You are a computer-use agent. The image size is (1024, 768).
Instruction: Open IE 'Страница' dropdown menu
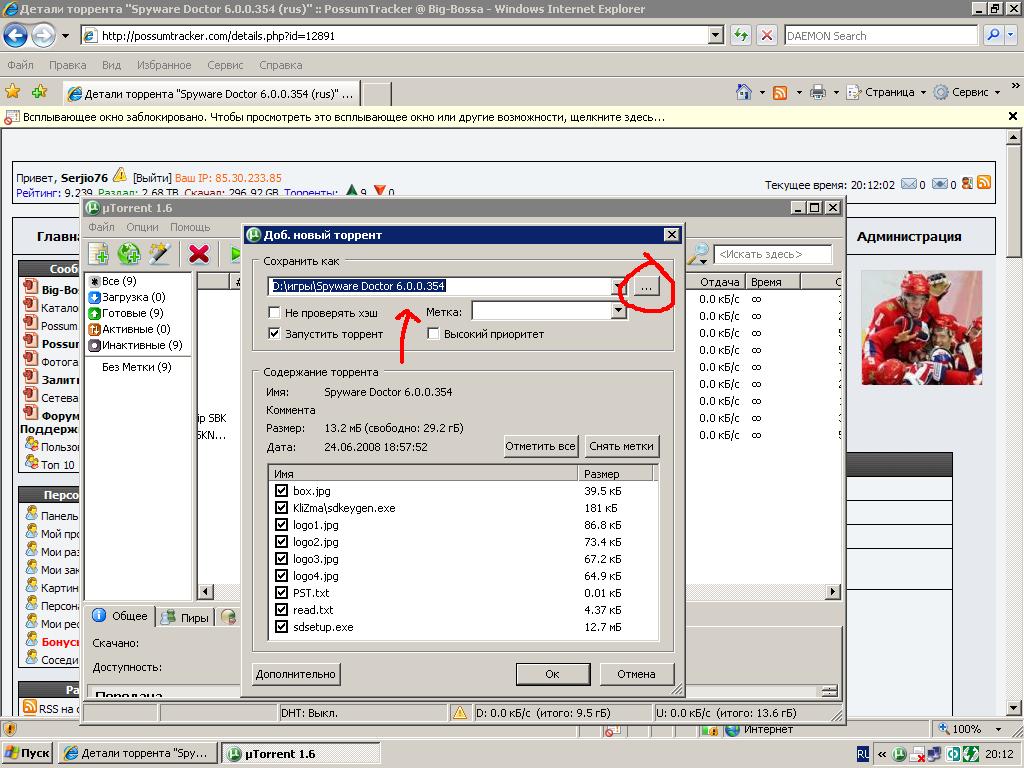click(x=887, y=92)
